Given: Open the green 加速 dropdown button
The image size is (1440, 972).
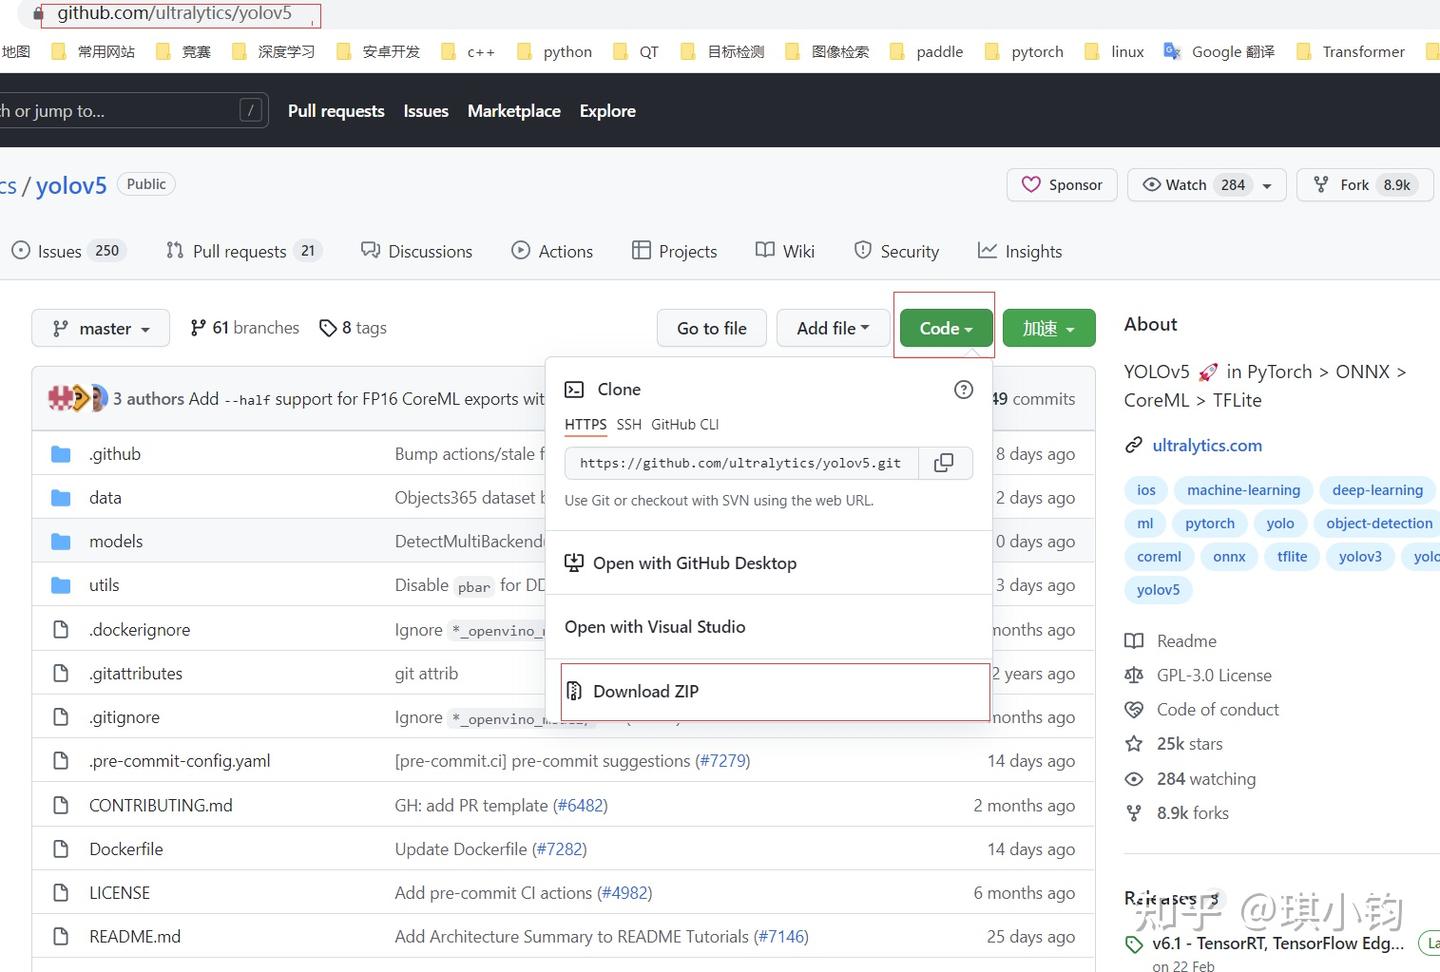Looking at the screenshot, I should 1049,328.
